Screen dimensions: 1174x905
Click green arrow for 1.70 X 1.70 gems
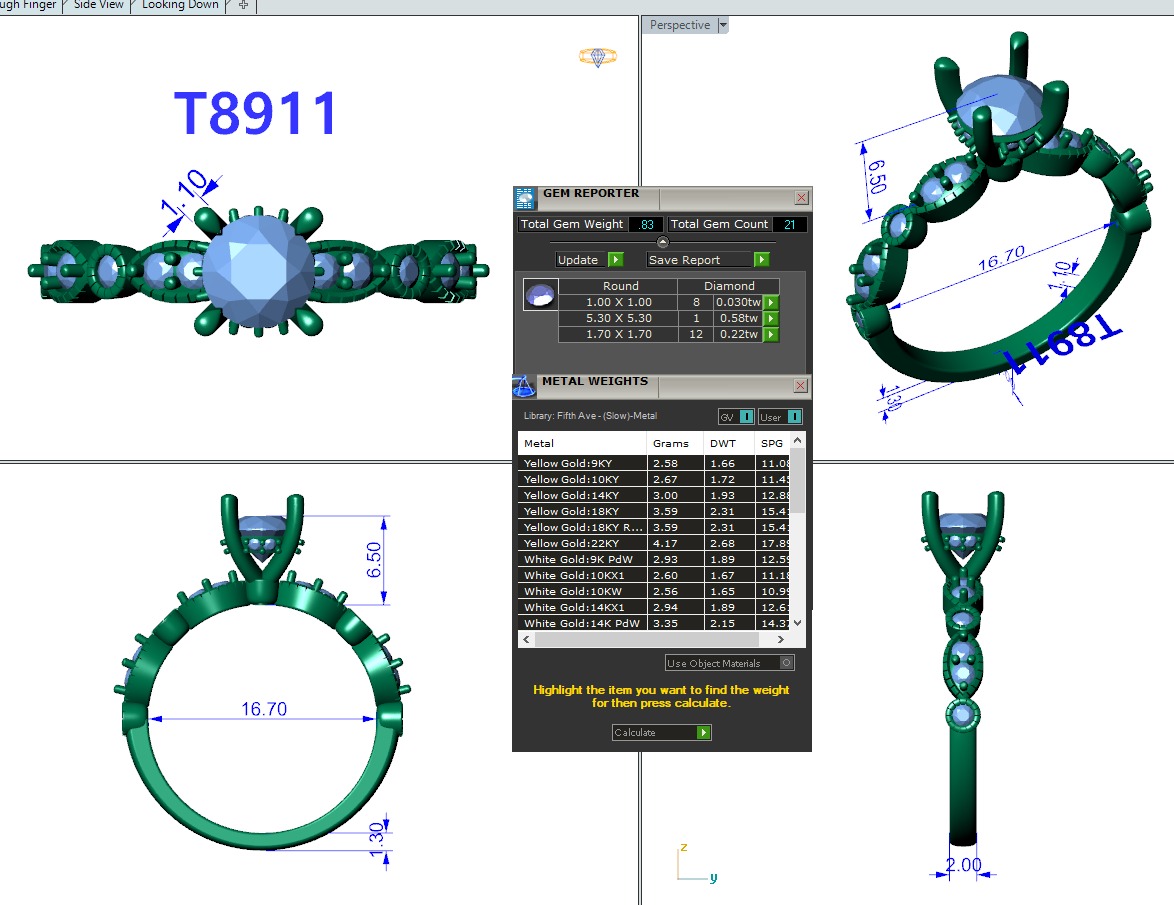pyautogui.click(x=771, y=335)
